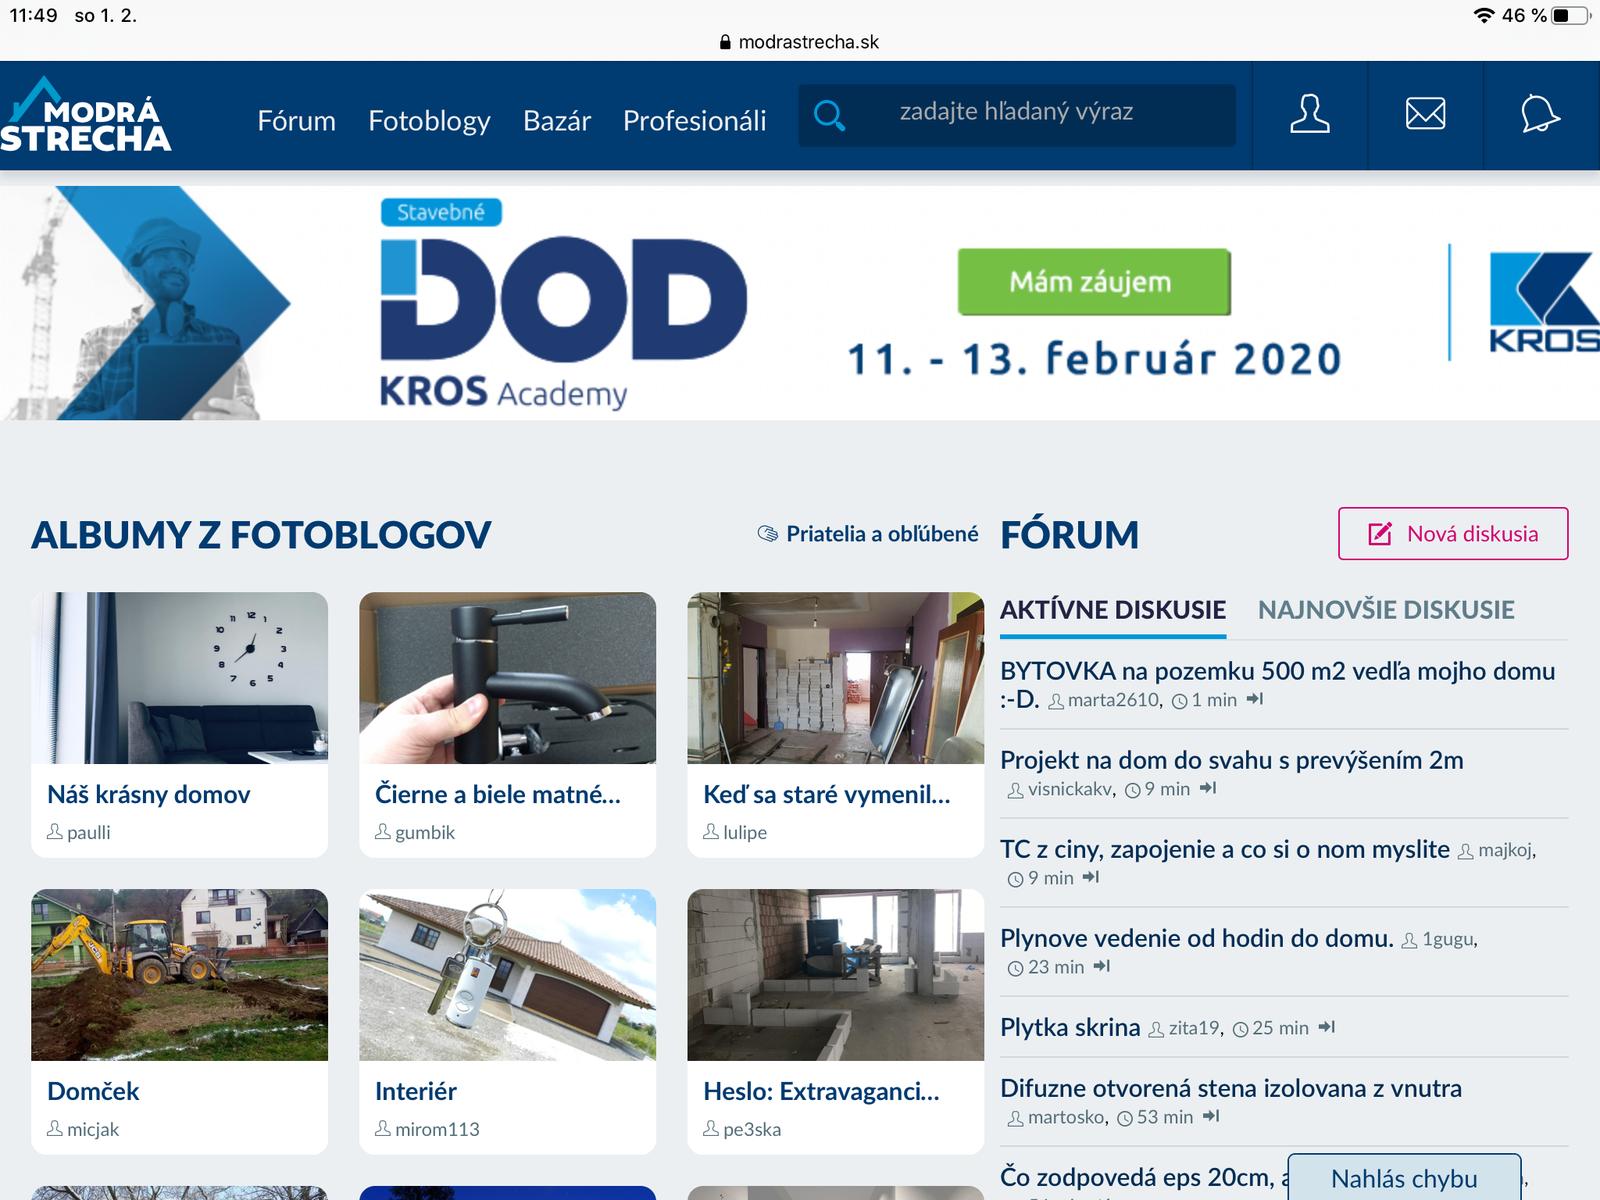The height and width of the screenshot is (1200, 1600).
Task: Click the Modrá Strecha logo
Action: click(86, 116)
